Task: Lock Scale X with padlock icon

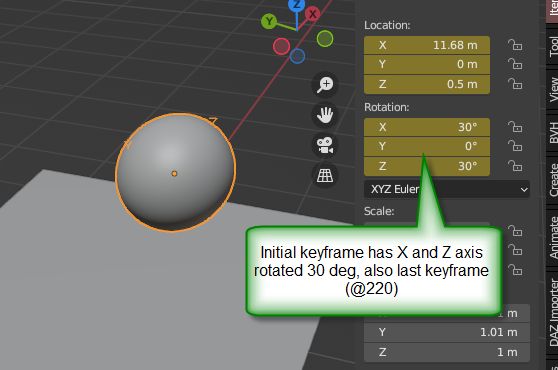Action: coord(515,231)
